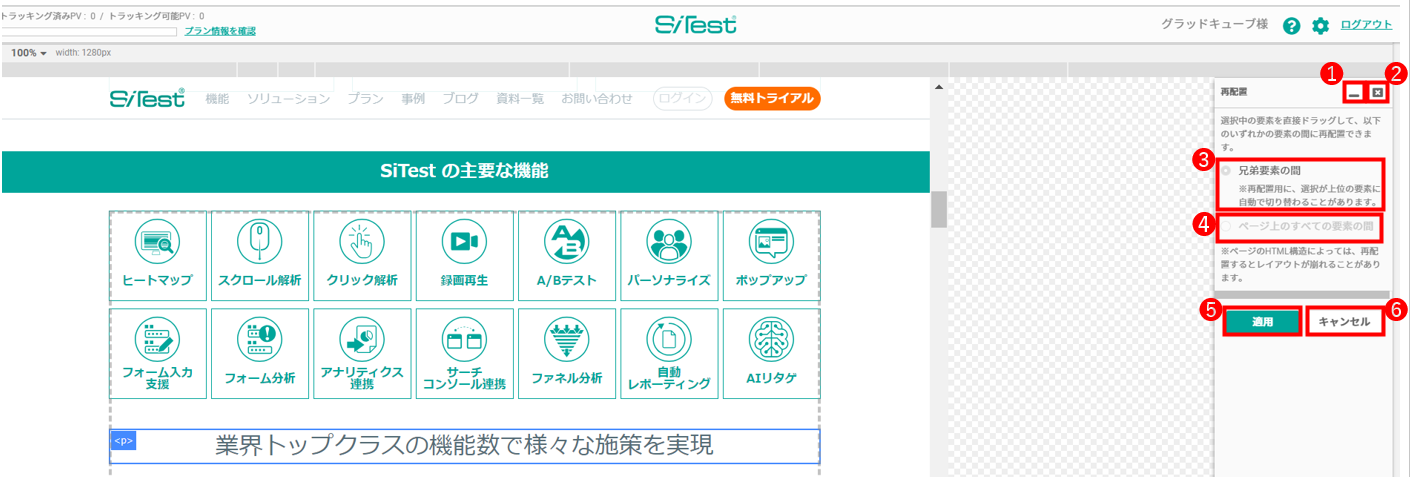1410x477 pixels.
Task: Open 事例 in the page navigation
Action: [x=413, y=98]
